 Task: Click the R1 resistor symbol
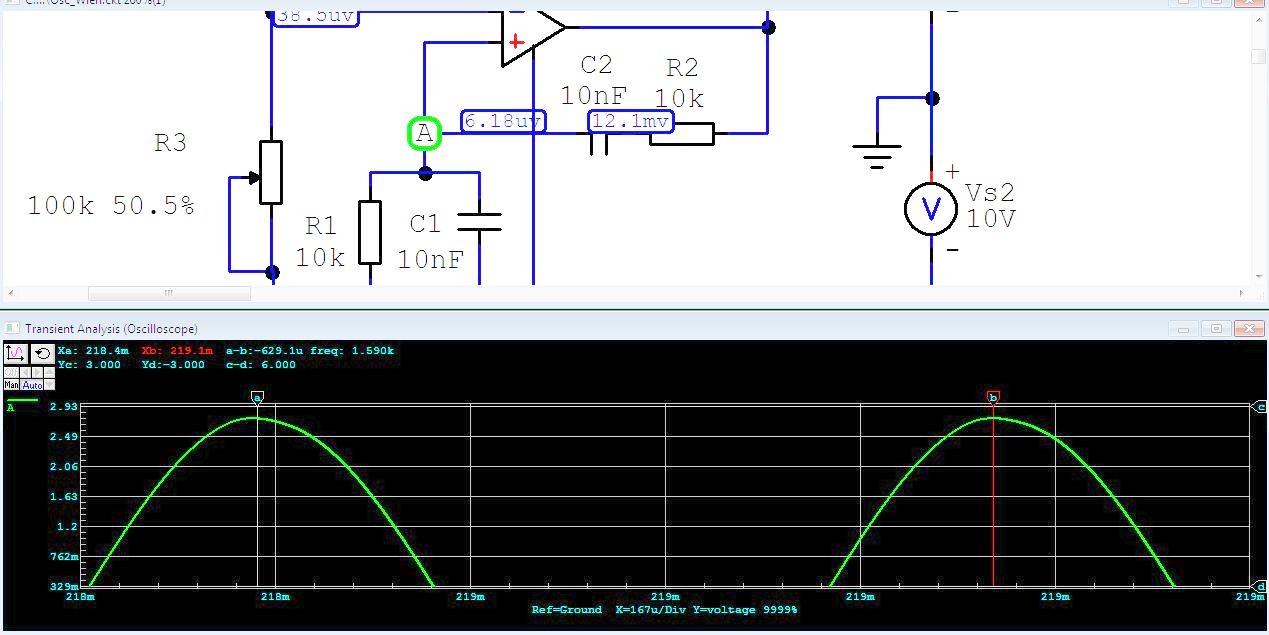[x=370, y=232]
